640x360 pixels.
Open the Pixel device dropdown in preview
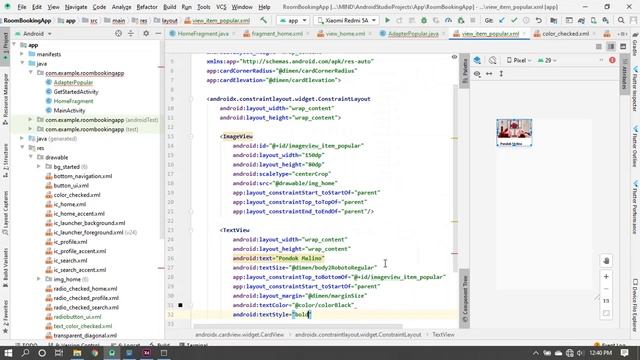tap(519, 60)
